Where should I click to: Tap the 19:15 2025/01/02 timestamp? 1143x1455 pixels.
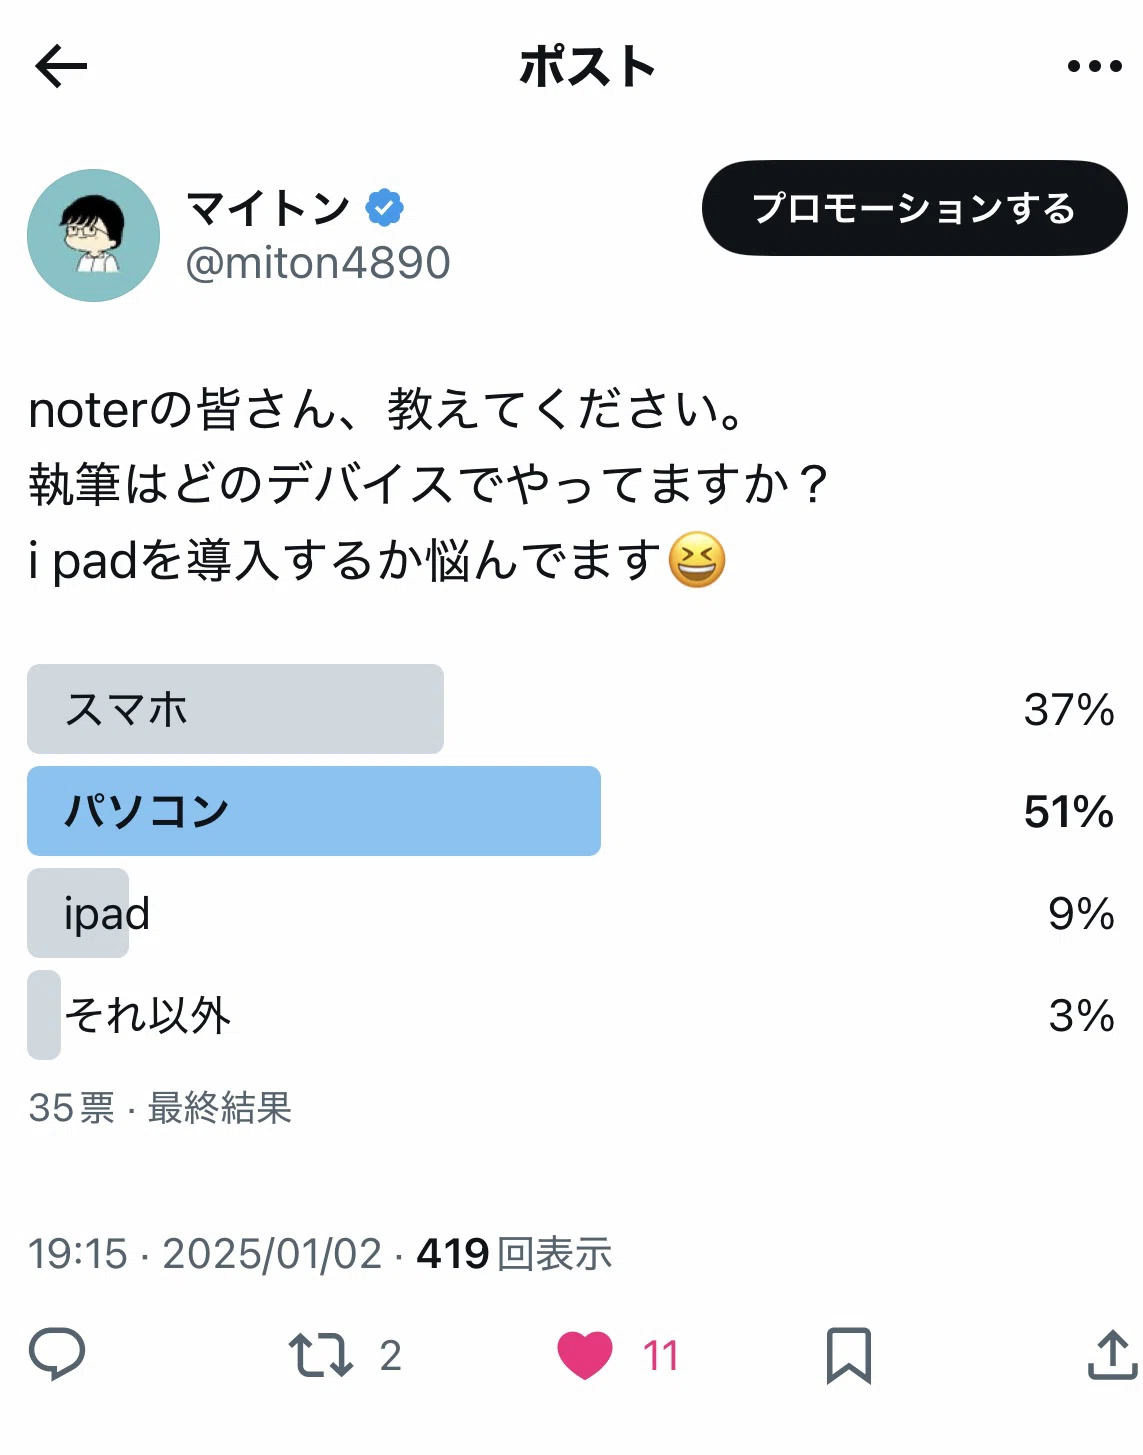pos(205,1254)
